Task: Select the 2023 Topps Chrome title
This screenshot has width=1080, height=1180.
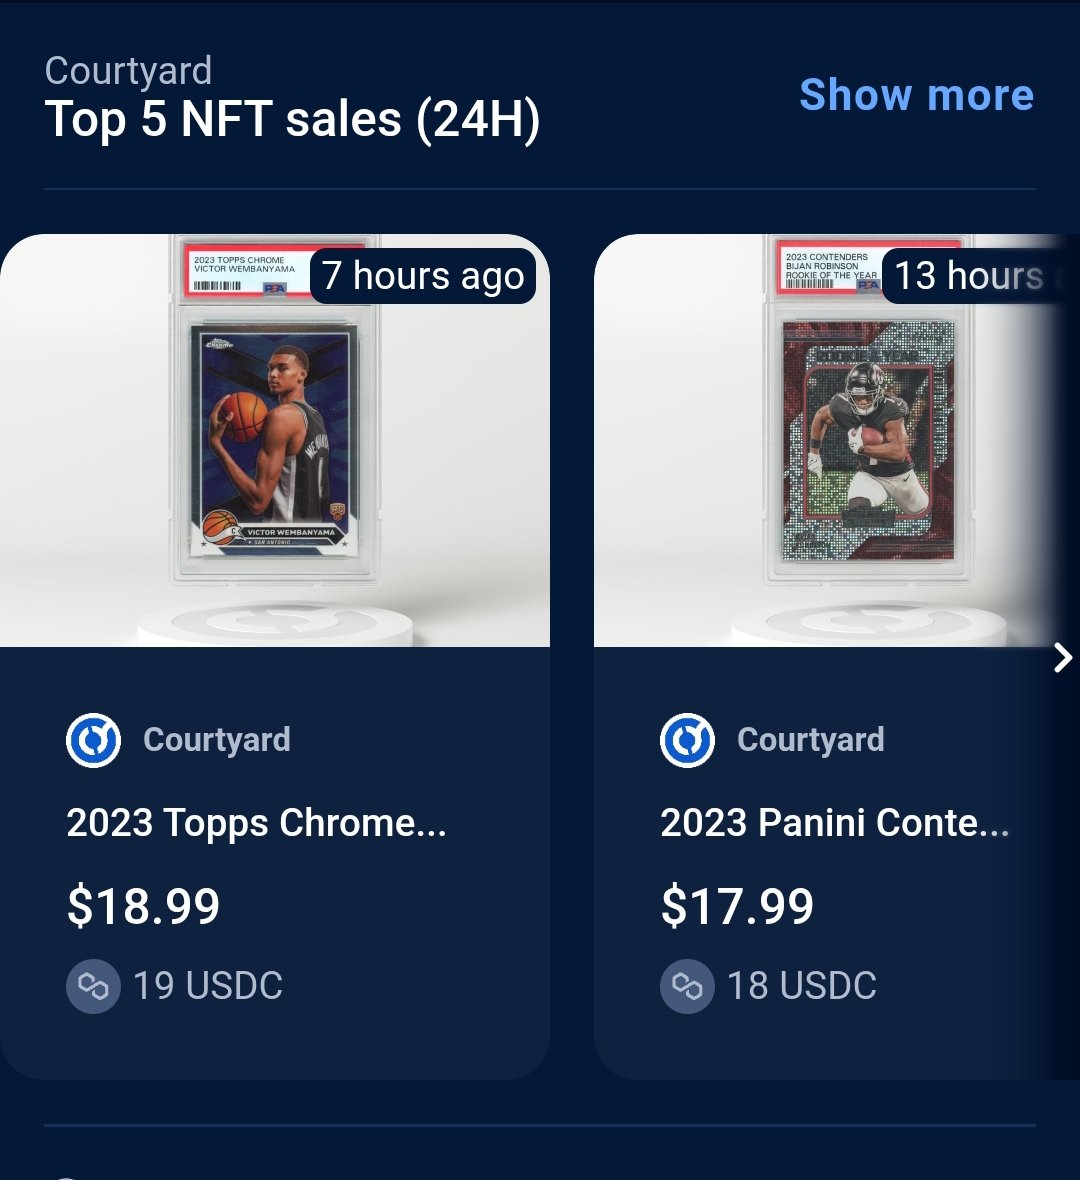Action: pos(256,823)
